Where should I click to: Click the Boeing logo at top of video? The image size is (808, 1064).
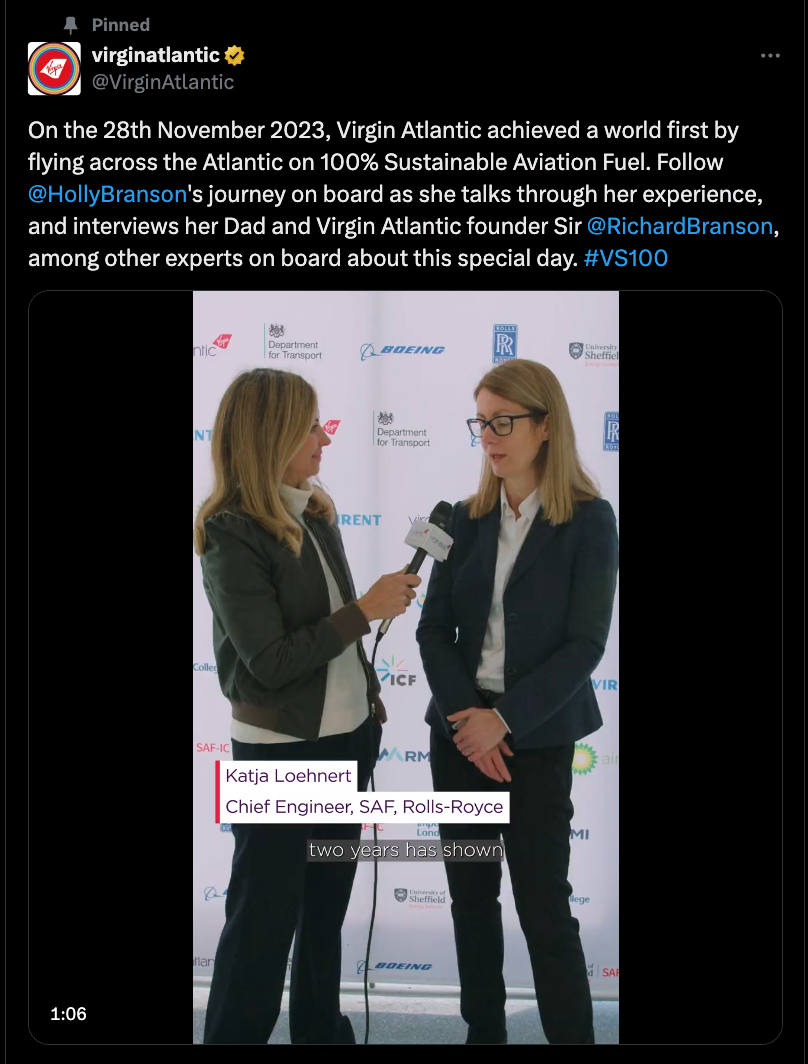tap(402, 350)
